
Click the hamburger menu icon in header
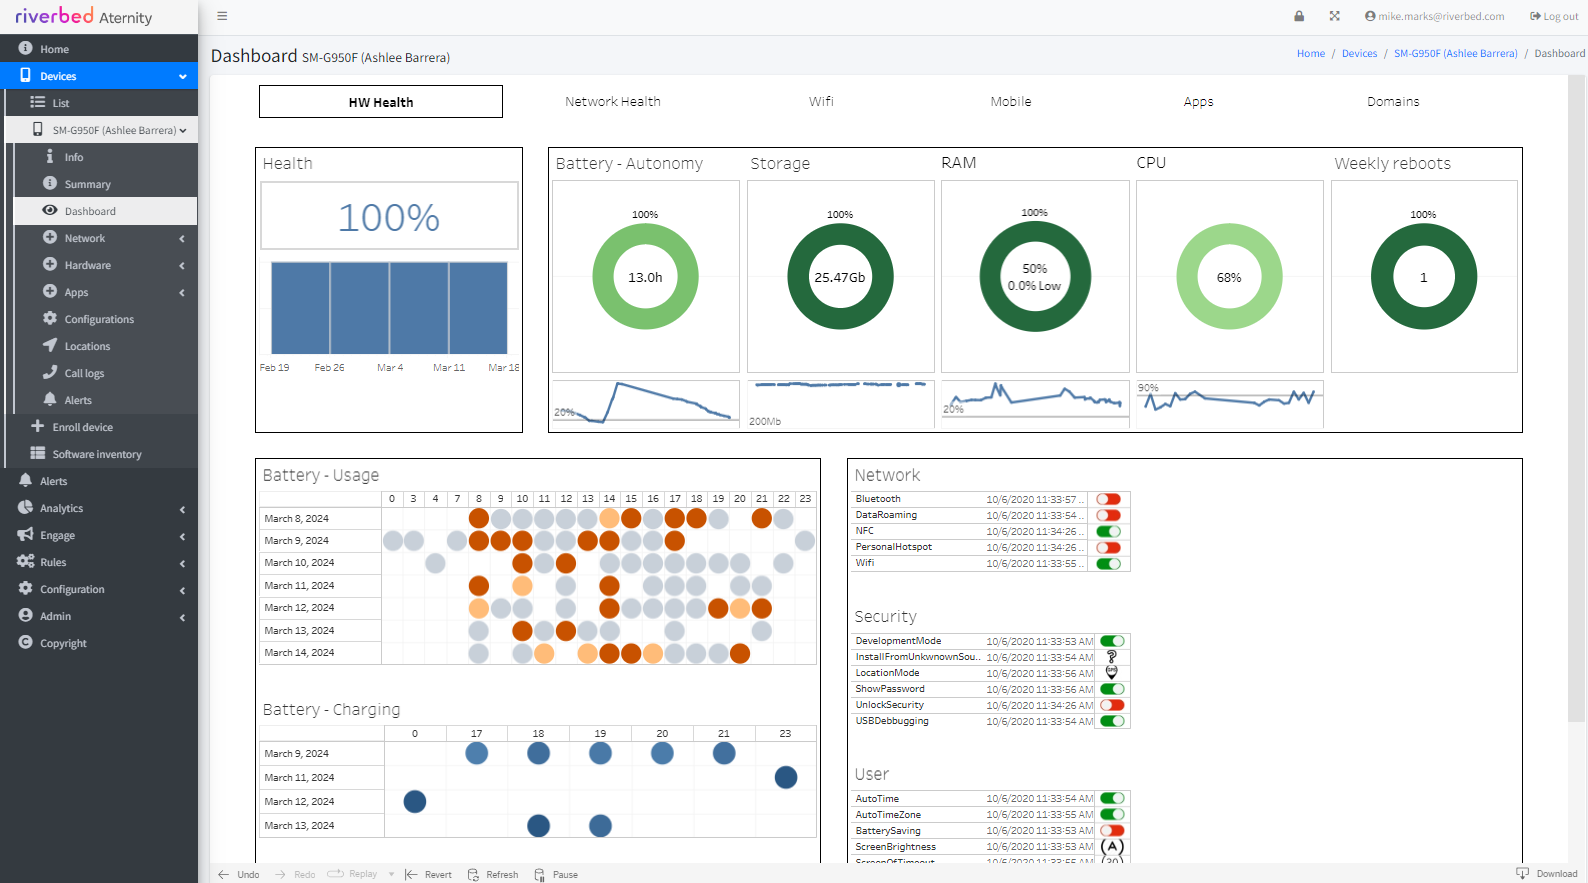(222, 16)
